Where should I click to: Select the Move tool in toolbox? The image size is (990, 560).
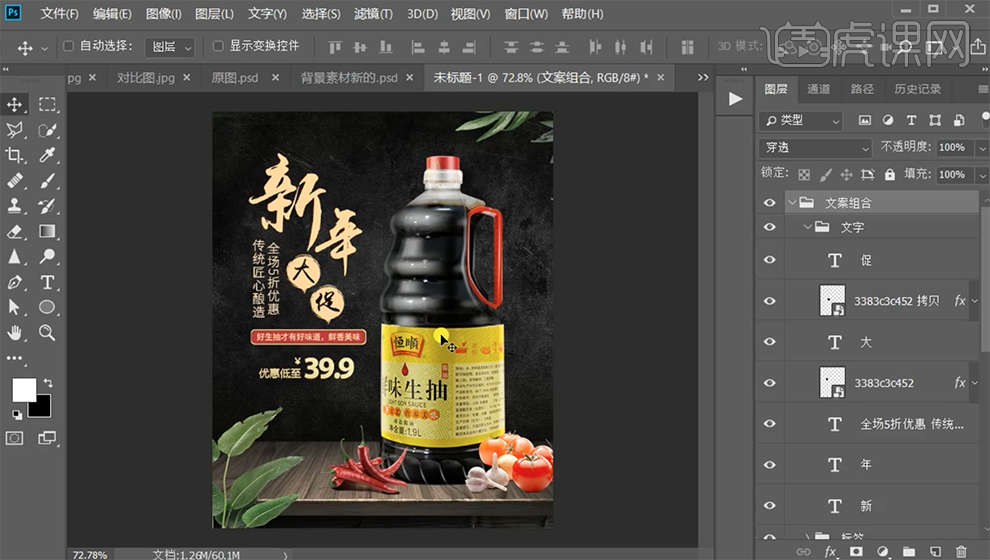click(x=15, y=104)
